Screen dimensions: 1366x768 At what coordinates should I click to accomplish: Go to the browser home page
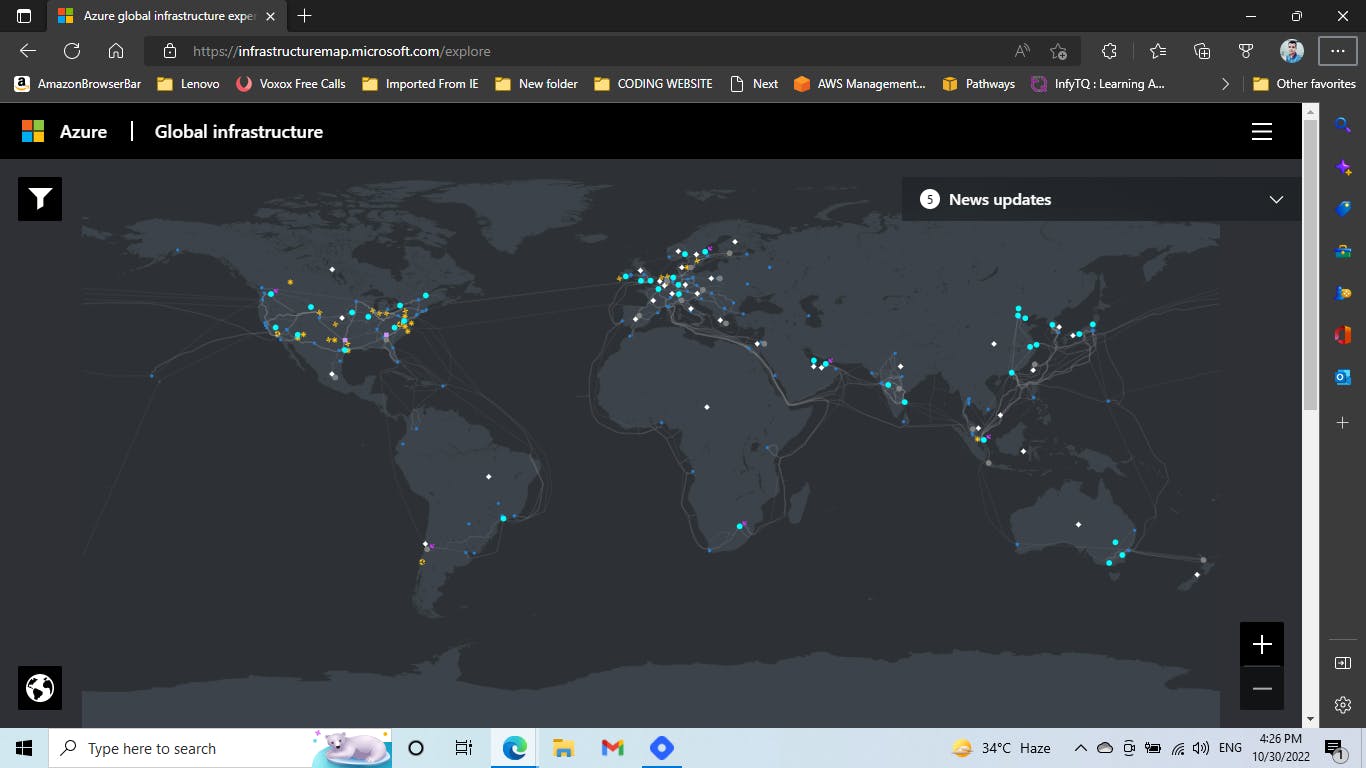[116, 51]
